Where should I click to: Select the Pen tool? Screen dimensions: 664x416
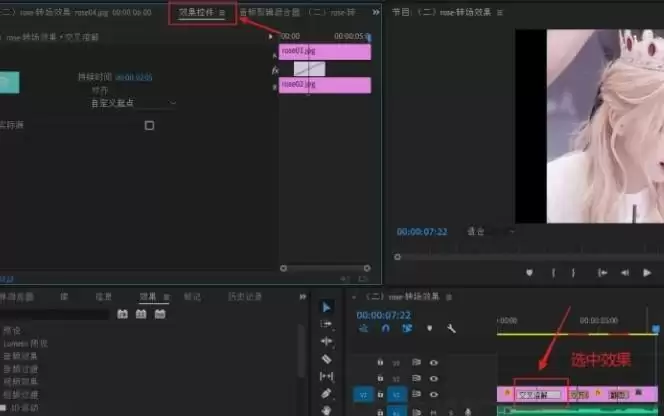click(327, 394)
